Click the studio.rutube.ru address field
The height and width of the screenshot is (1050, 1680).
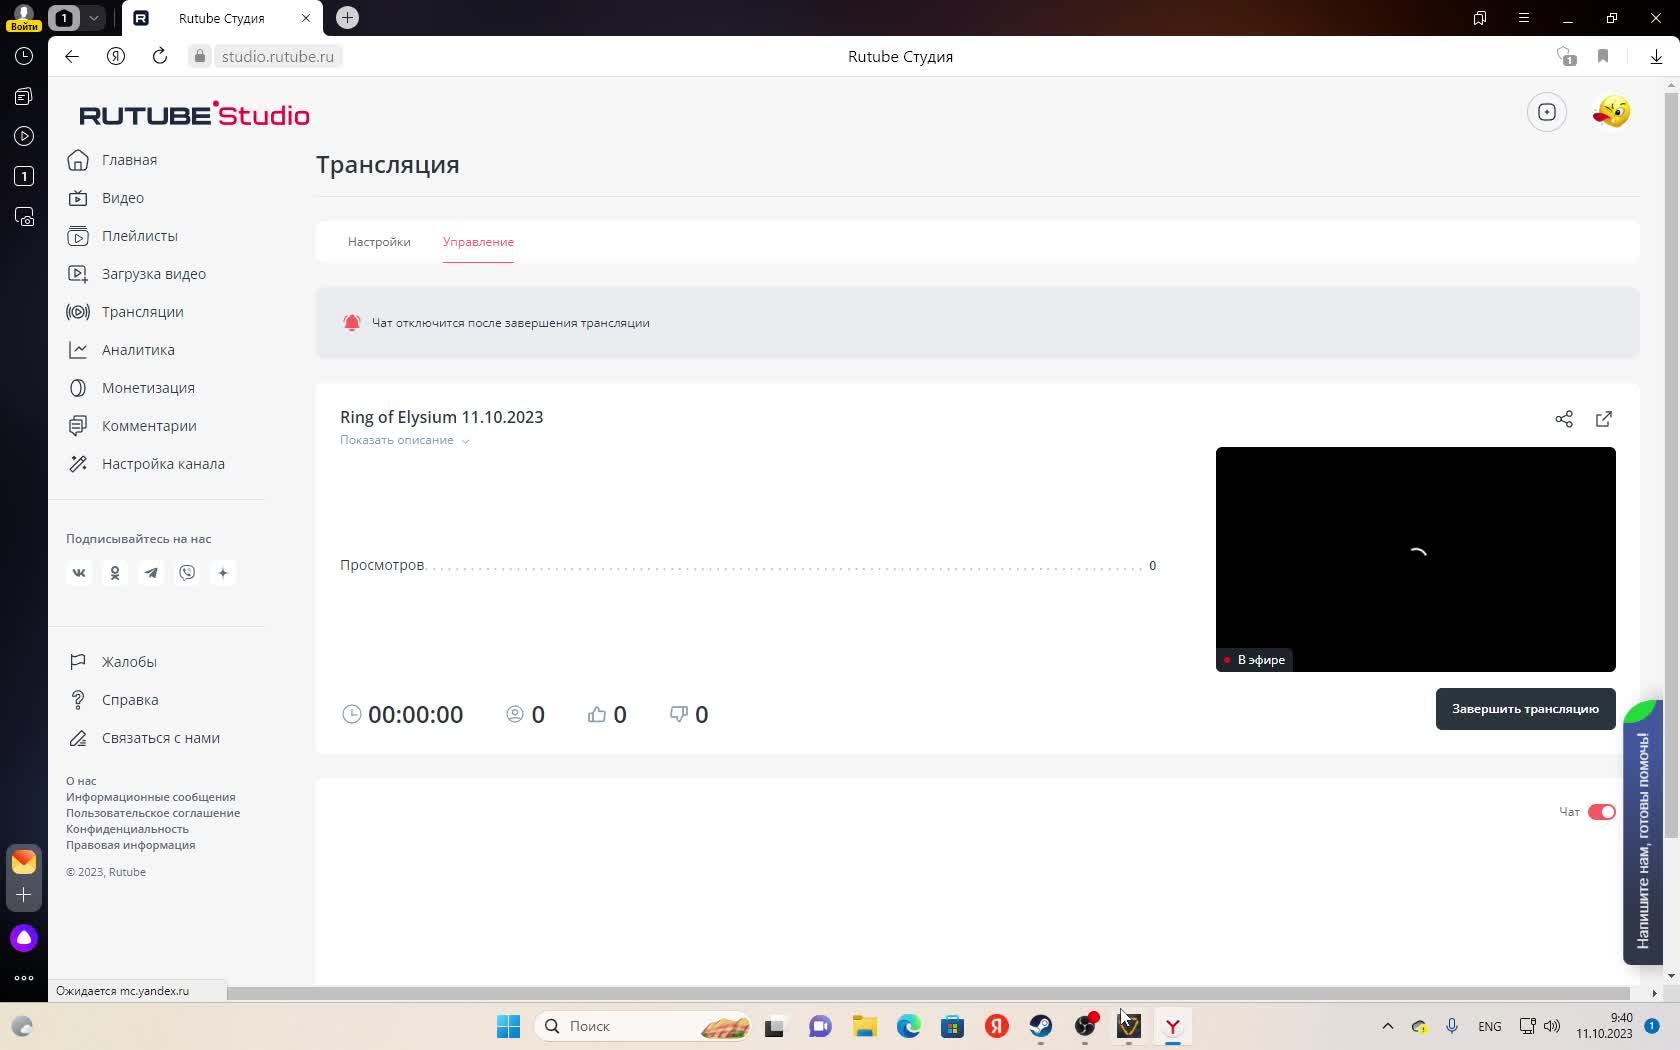point(277,56)
